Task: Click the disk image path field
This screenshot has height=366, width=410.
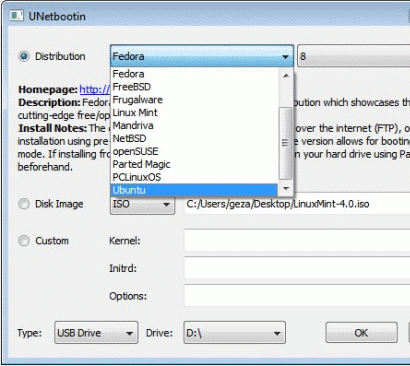Action: (x=297, y=204)
